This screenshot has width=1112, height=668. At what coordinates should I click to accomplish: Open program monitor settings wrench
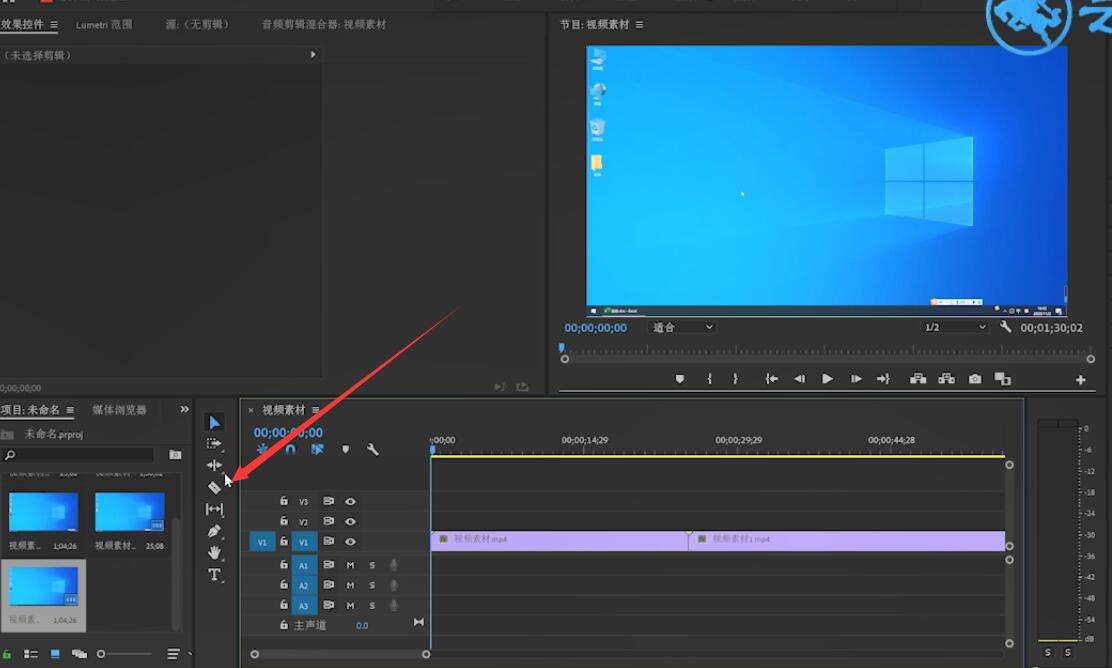point(1005,327)
